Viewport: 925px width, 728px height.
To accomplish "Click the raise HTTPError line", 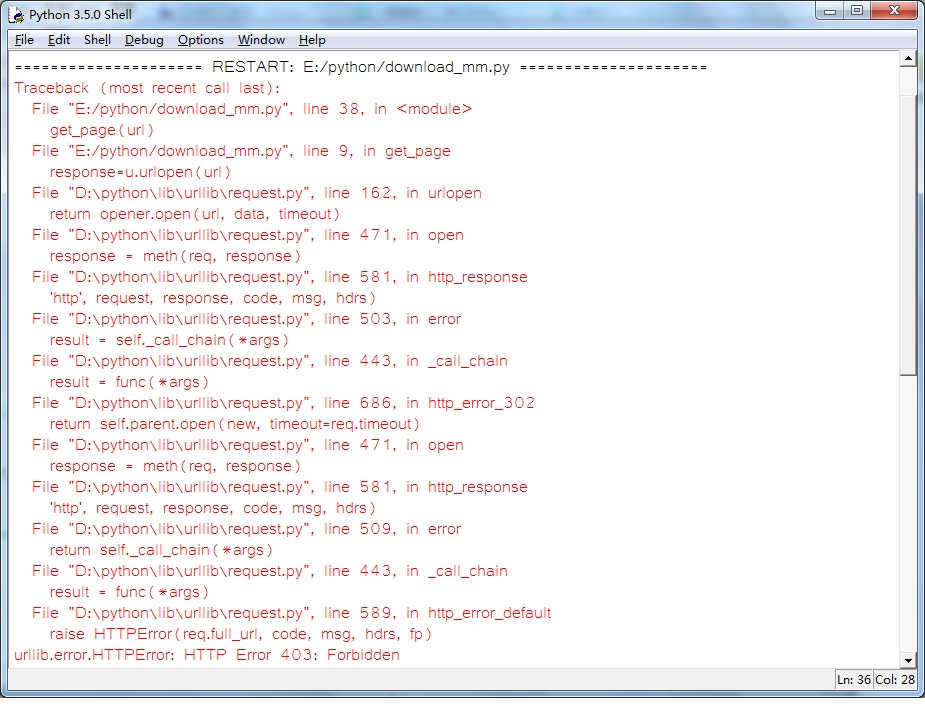I will point(240,634).
